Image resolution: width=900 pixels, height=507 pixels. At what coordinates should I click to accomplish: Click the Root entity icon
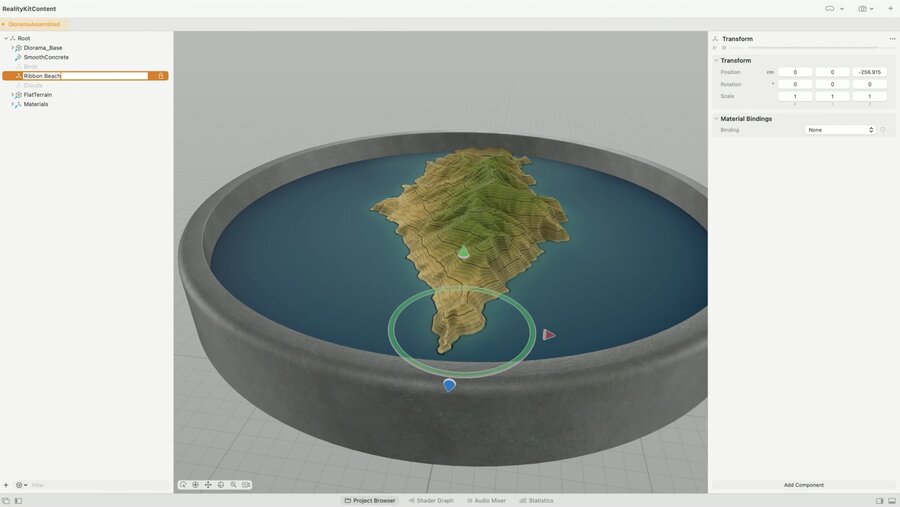point(13,38)
